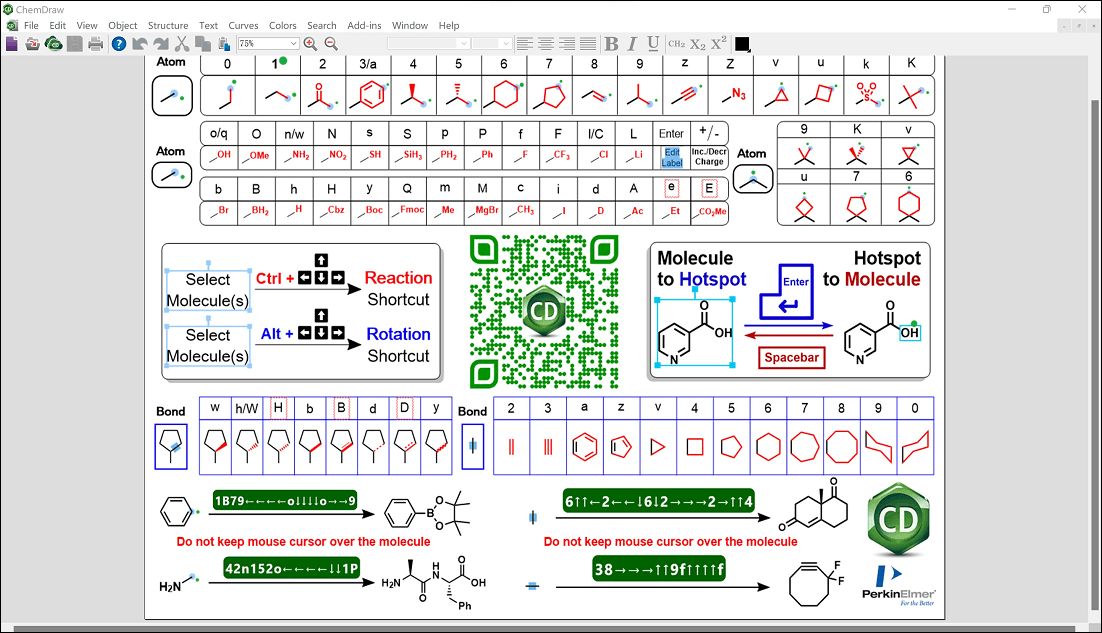Click the "38→→→↑↑9f" green shortcut label

tap(659, 569)
